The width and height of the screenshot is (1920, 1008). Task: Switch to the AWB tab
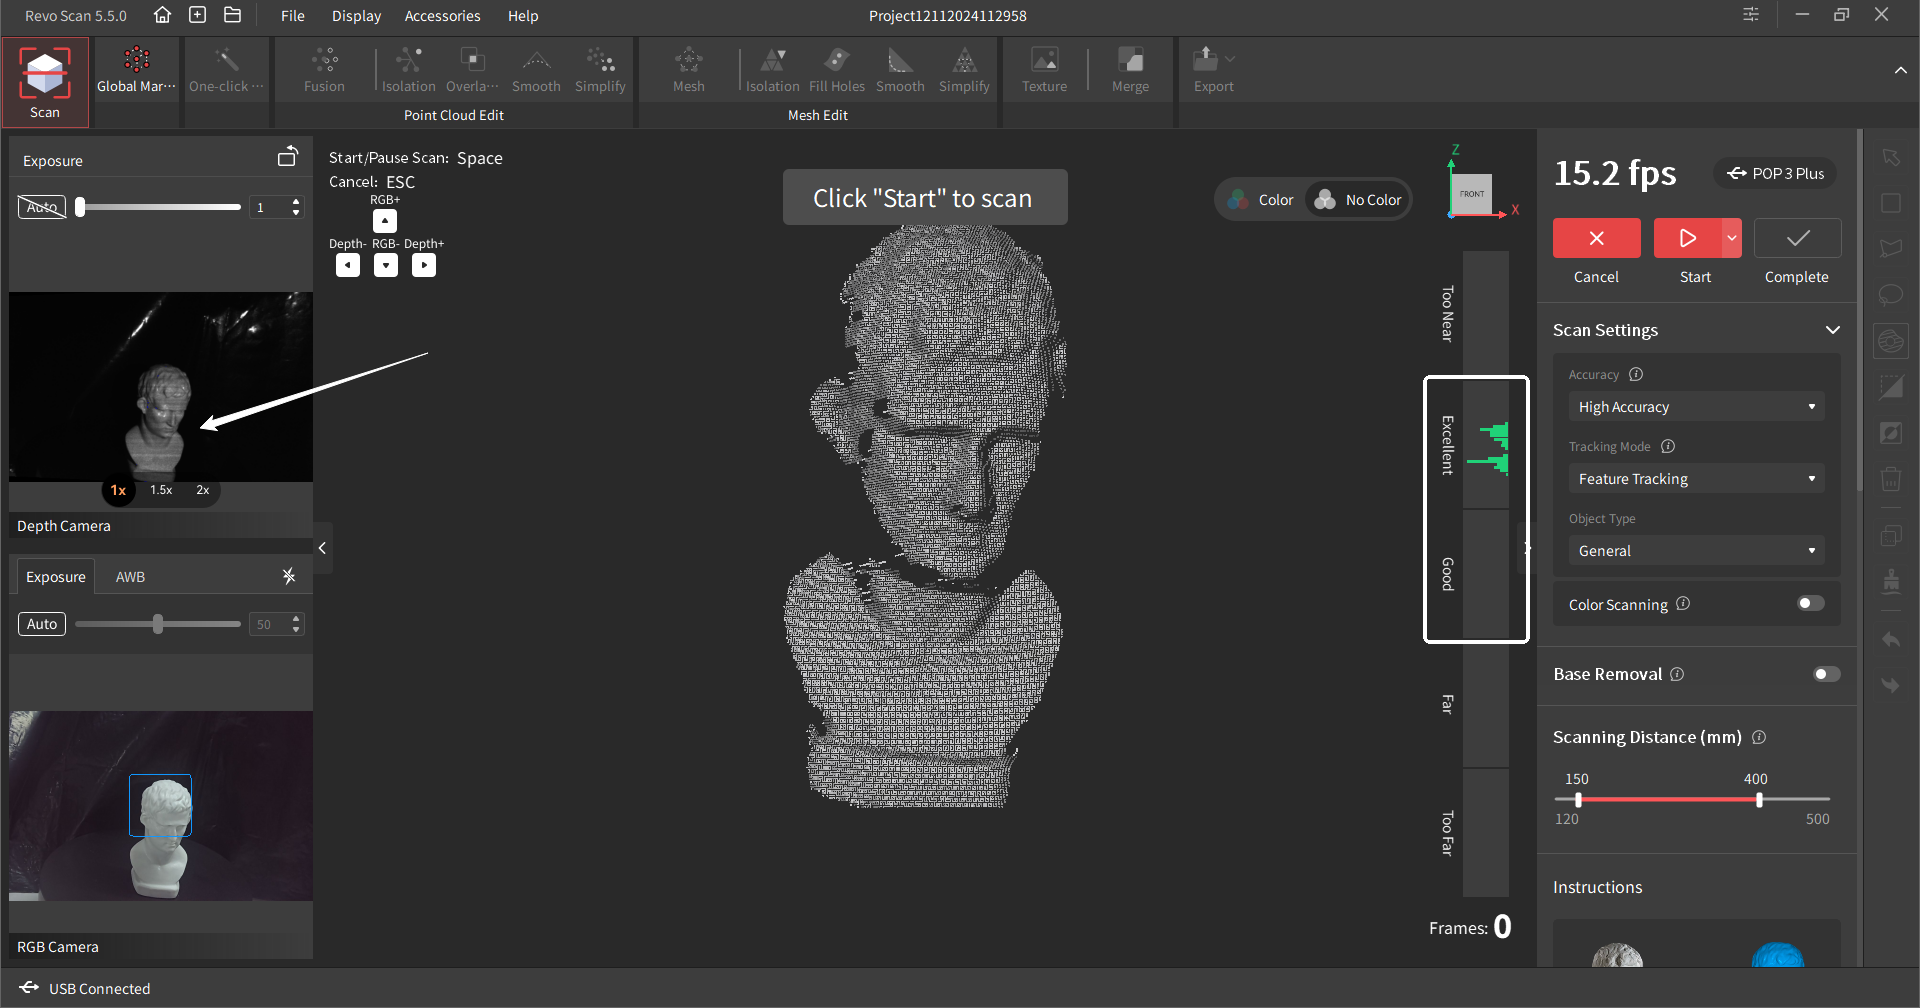click(130, 577)
